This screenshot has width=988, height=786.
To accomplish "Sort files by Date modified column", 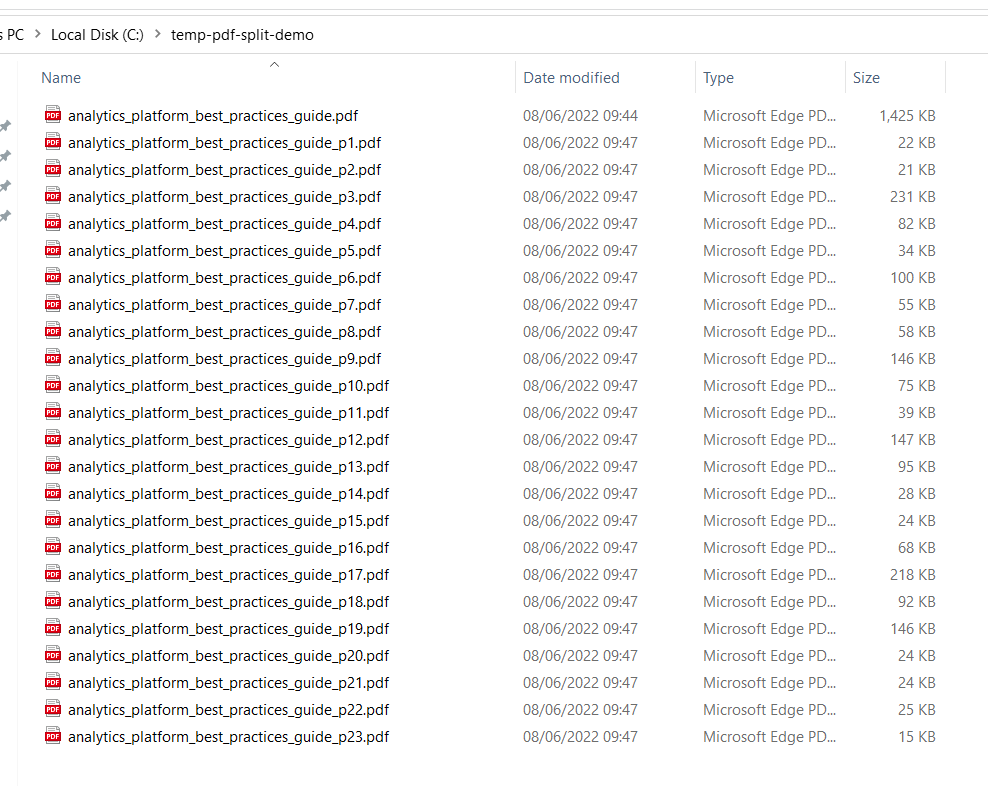I will click(x=572, y=78).
